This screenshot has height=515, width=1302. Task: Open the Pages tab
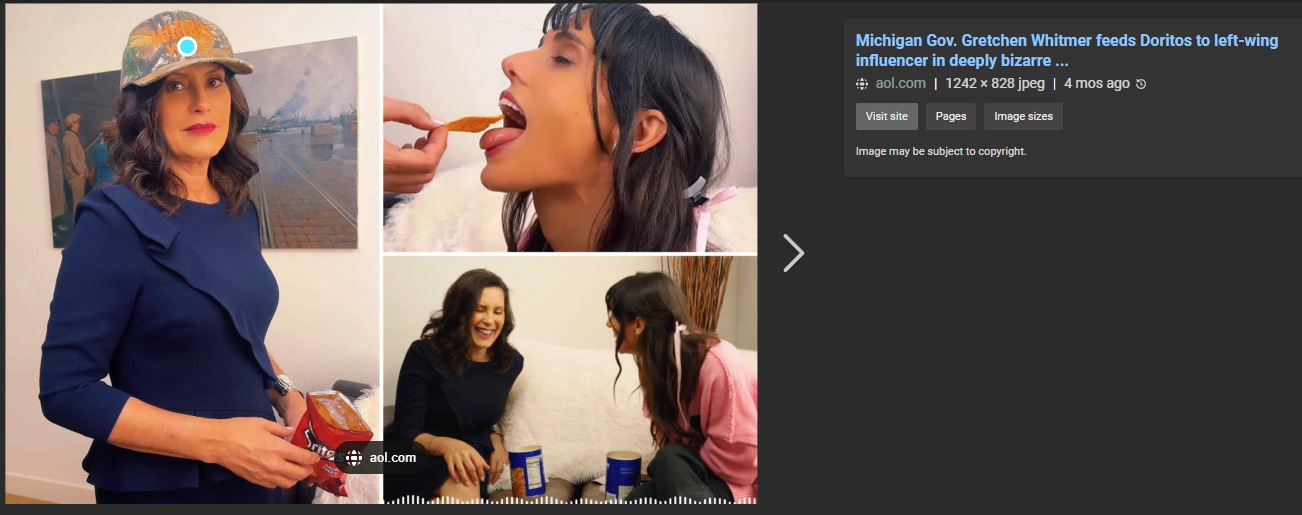[951, 116]
